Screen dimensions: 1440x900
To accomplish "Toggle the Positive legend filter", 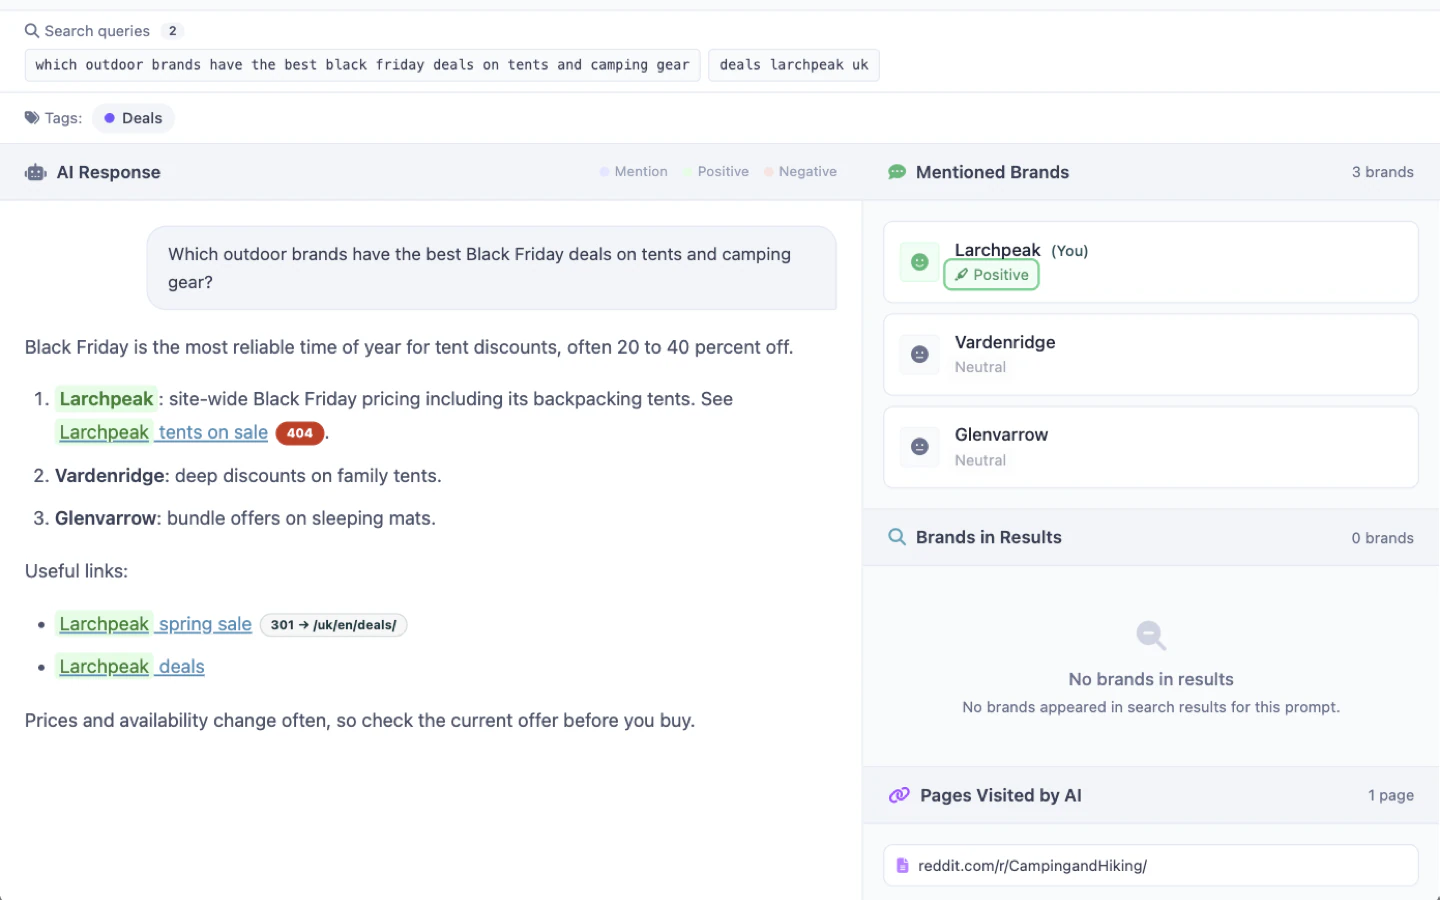I will pyautogui.click(x=716, y=172).
